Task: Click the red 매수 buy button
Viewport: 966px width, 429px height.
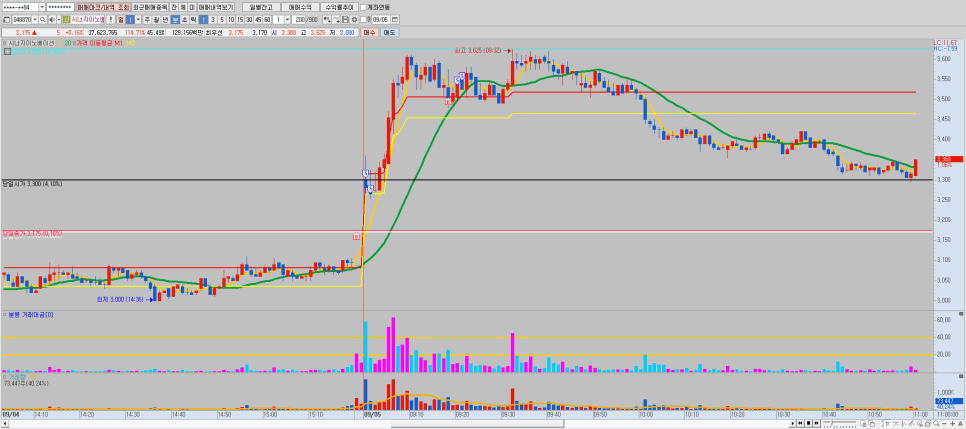Action: pos(369,33)
